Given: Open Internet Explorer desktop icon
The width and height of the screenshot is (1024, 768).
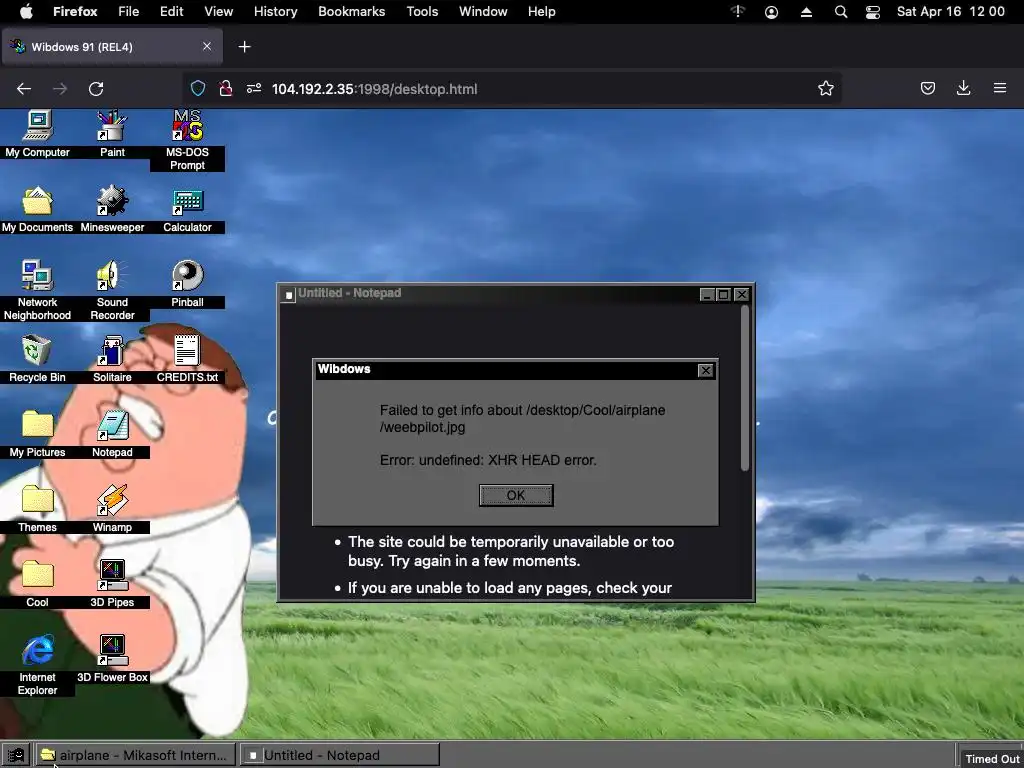Looking at the screenshot, I should coord(37,665).
